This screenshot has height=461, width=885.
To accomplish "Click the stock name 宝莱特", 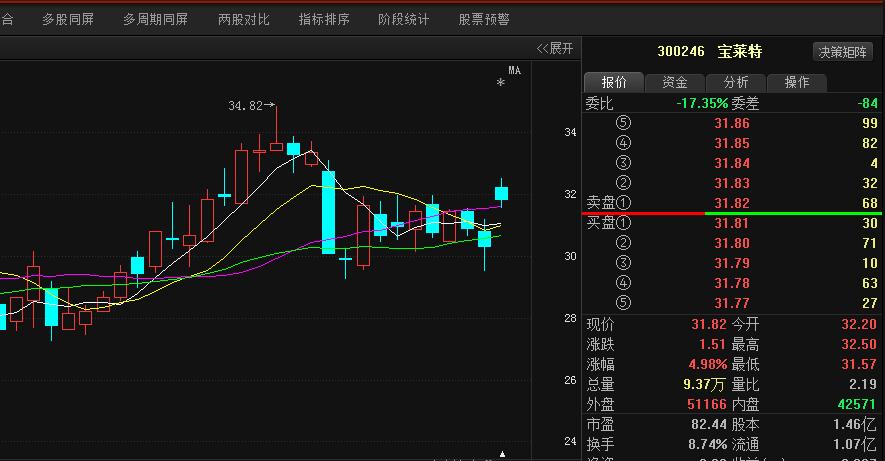I will point(740,52).
